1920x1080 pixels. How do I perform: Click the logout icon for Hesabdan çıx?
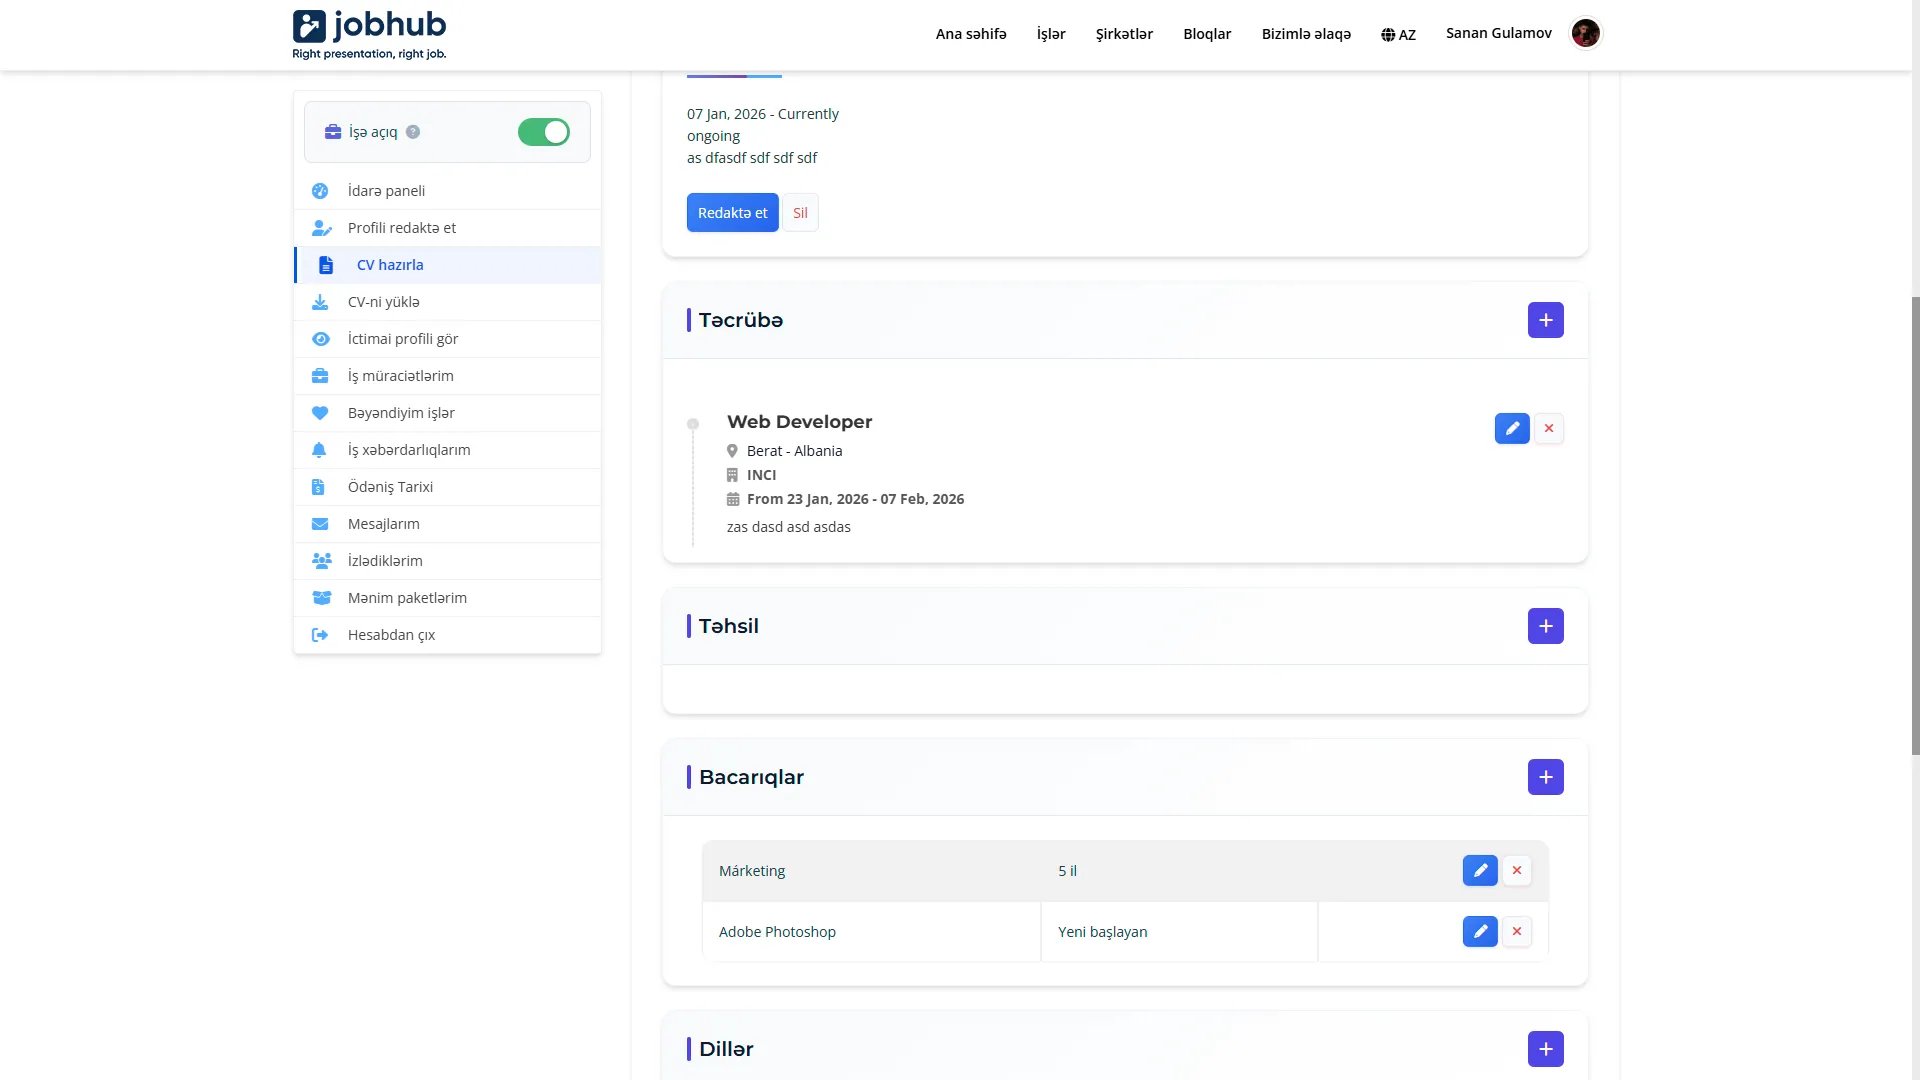click(320, 635)
